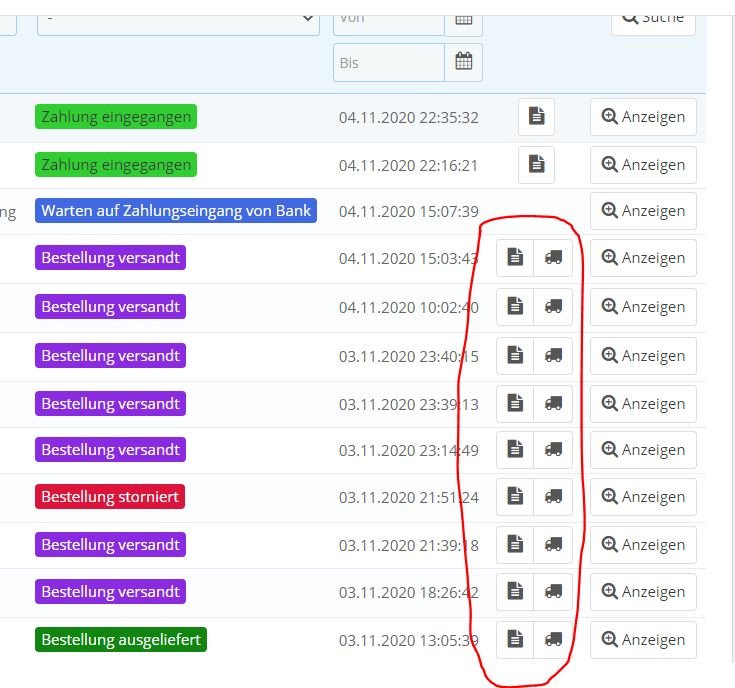Open delivery truck icon for order 03.11.2020 21:51:24
Viewport: 735px width, 688px height.
(553, 497)
